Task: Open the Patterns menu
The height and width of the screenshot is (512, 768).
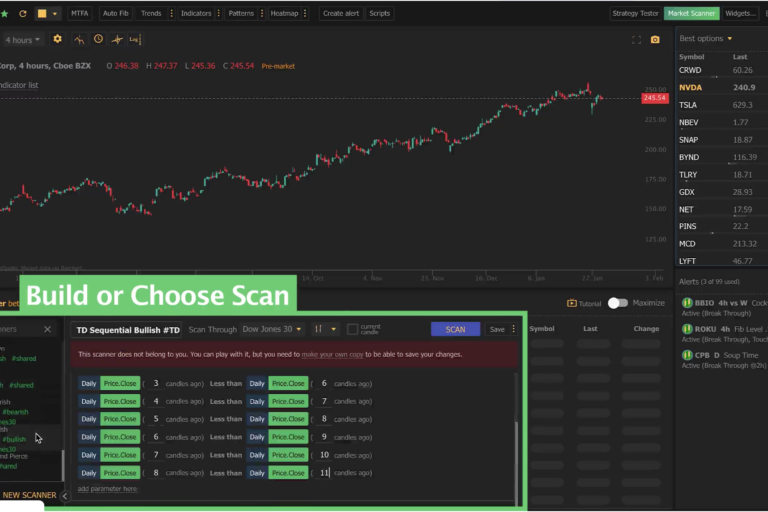Action: [241, 14]
